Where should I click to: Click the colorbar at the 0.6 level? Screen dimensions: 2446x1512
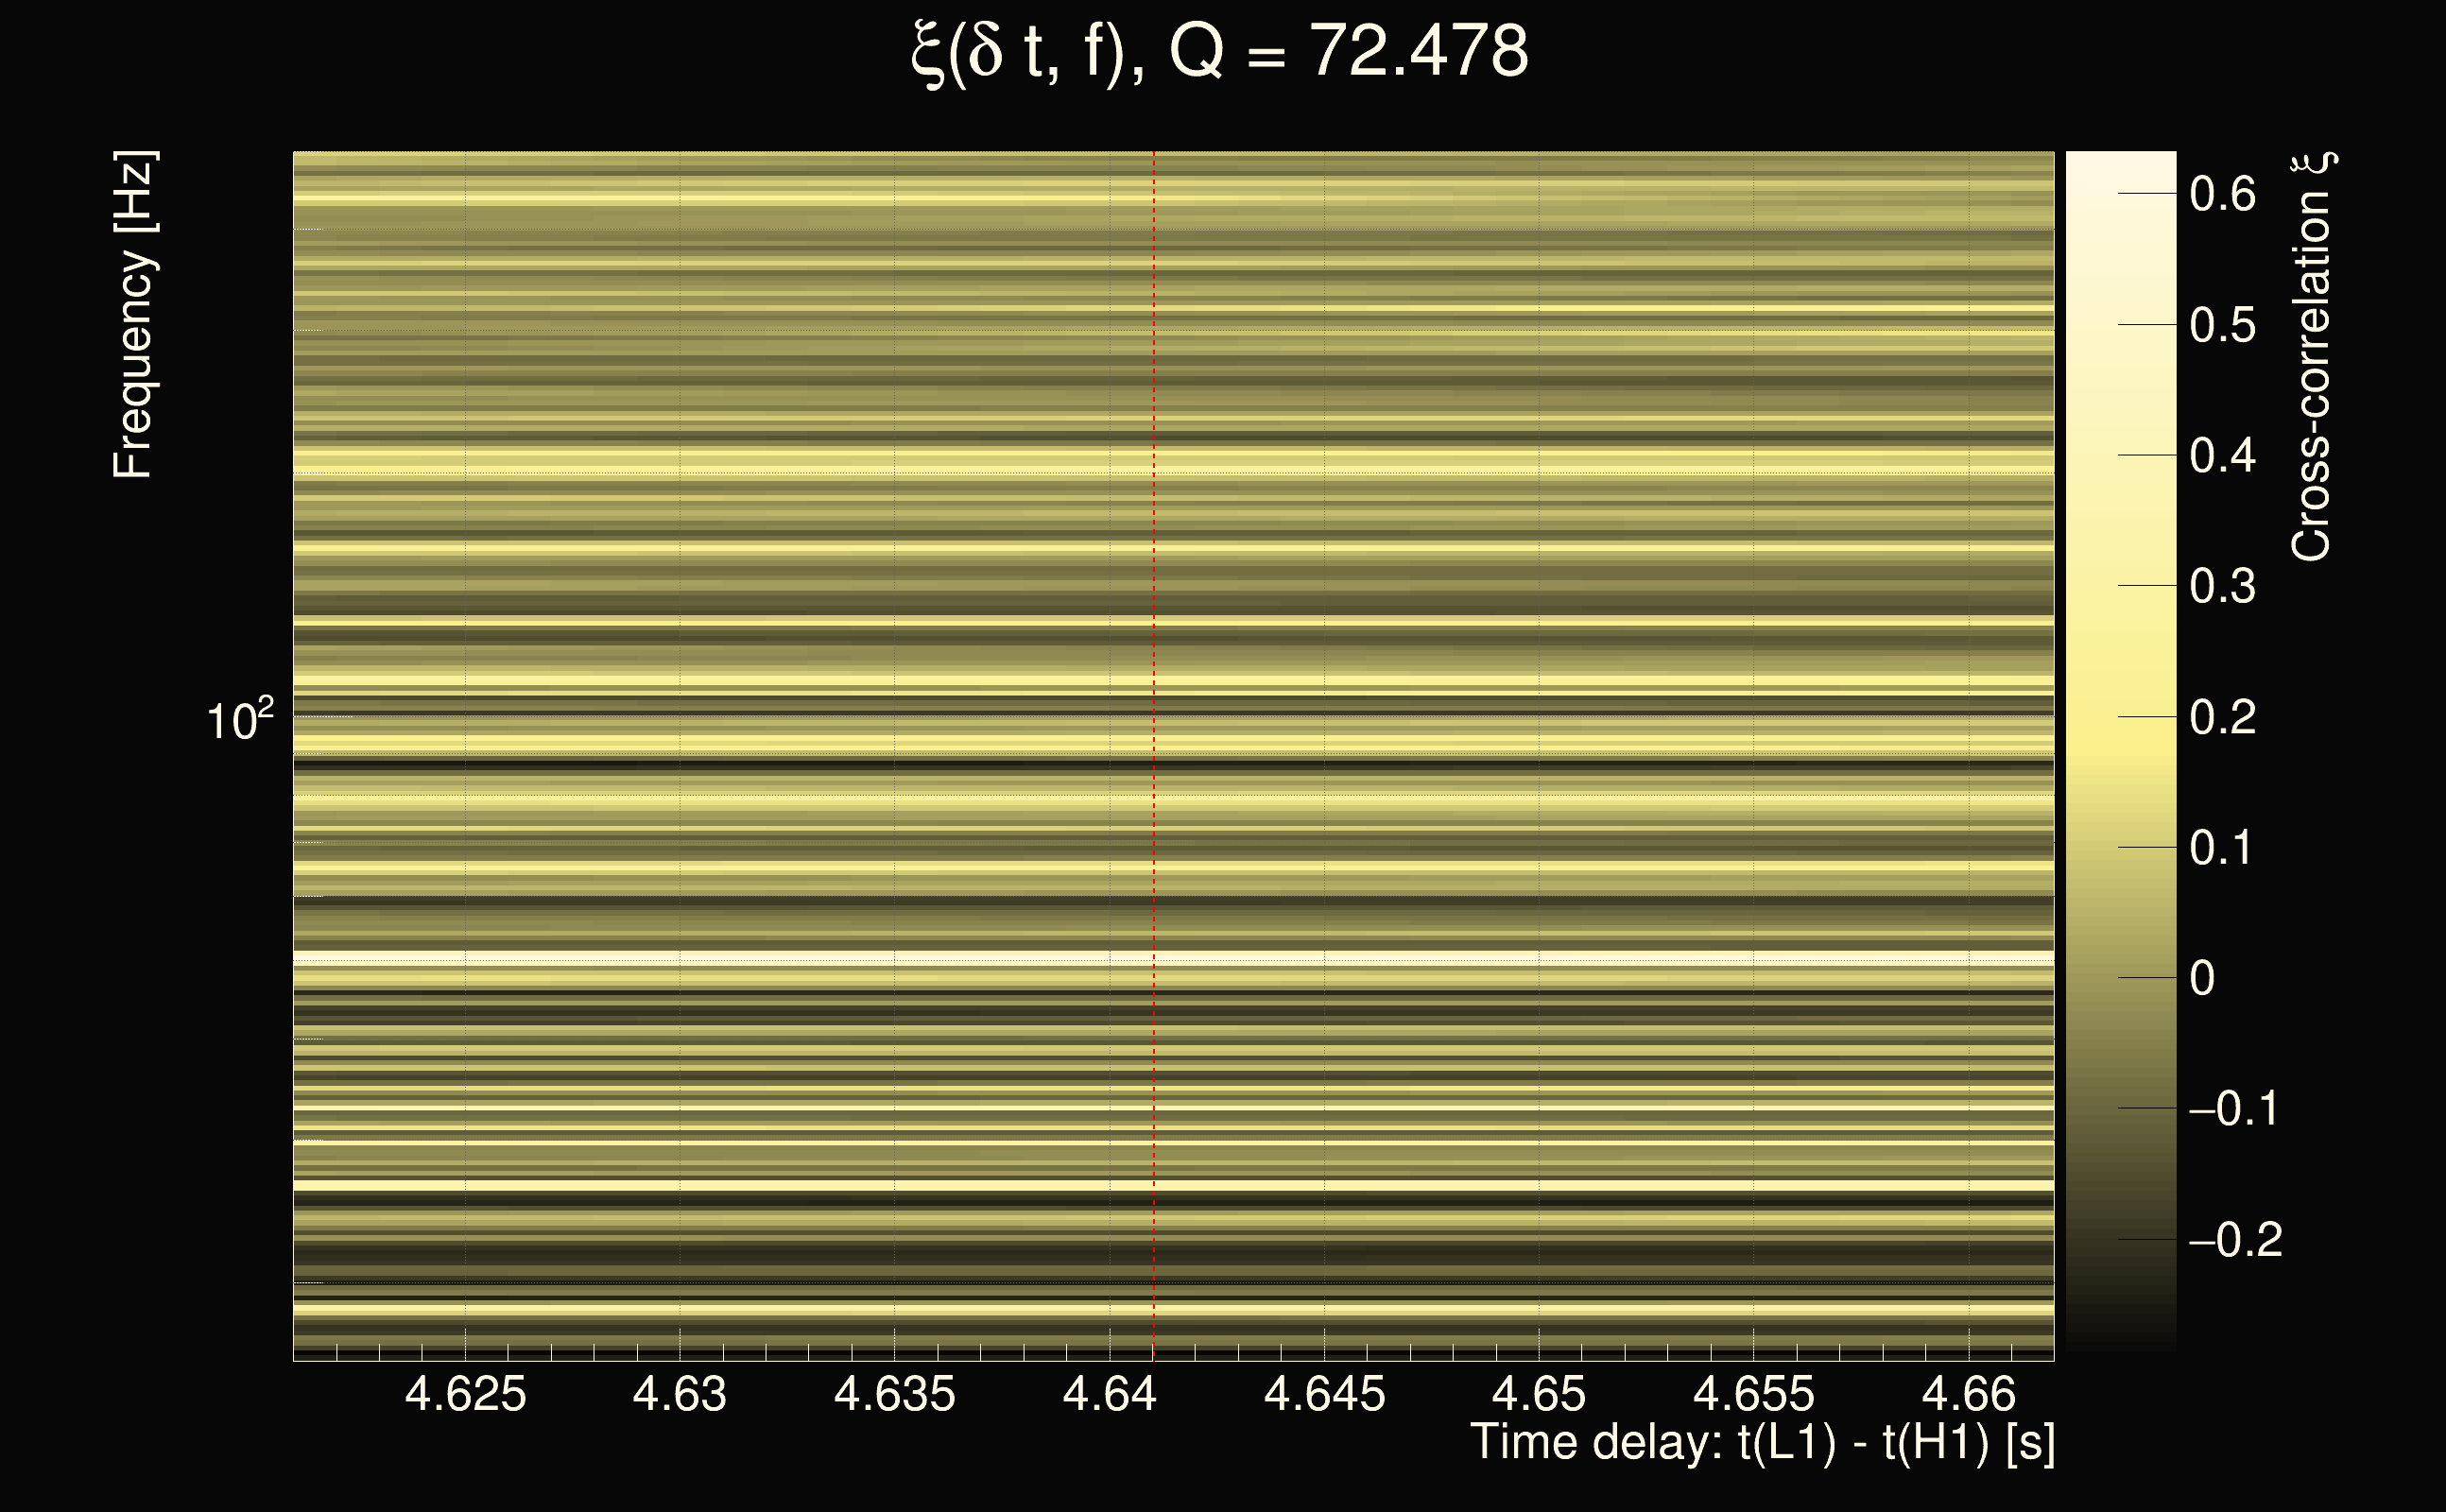tap(2120, 193)
